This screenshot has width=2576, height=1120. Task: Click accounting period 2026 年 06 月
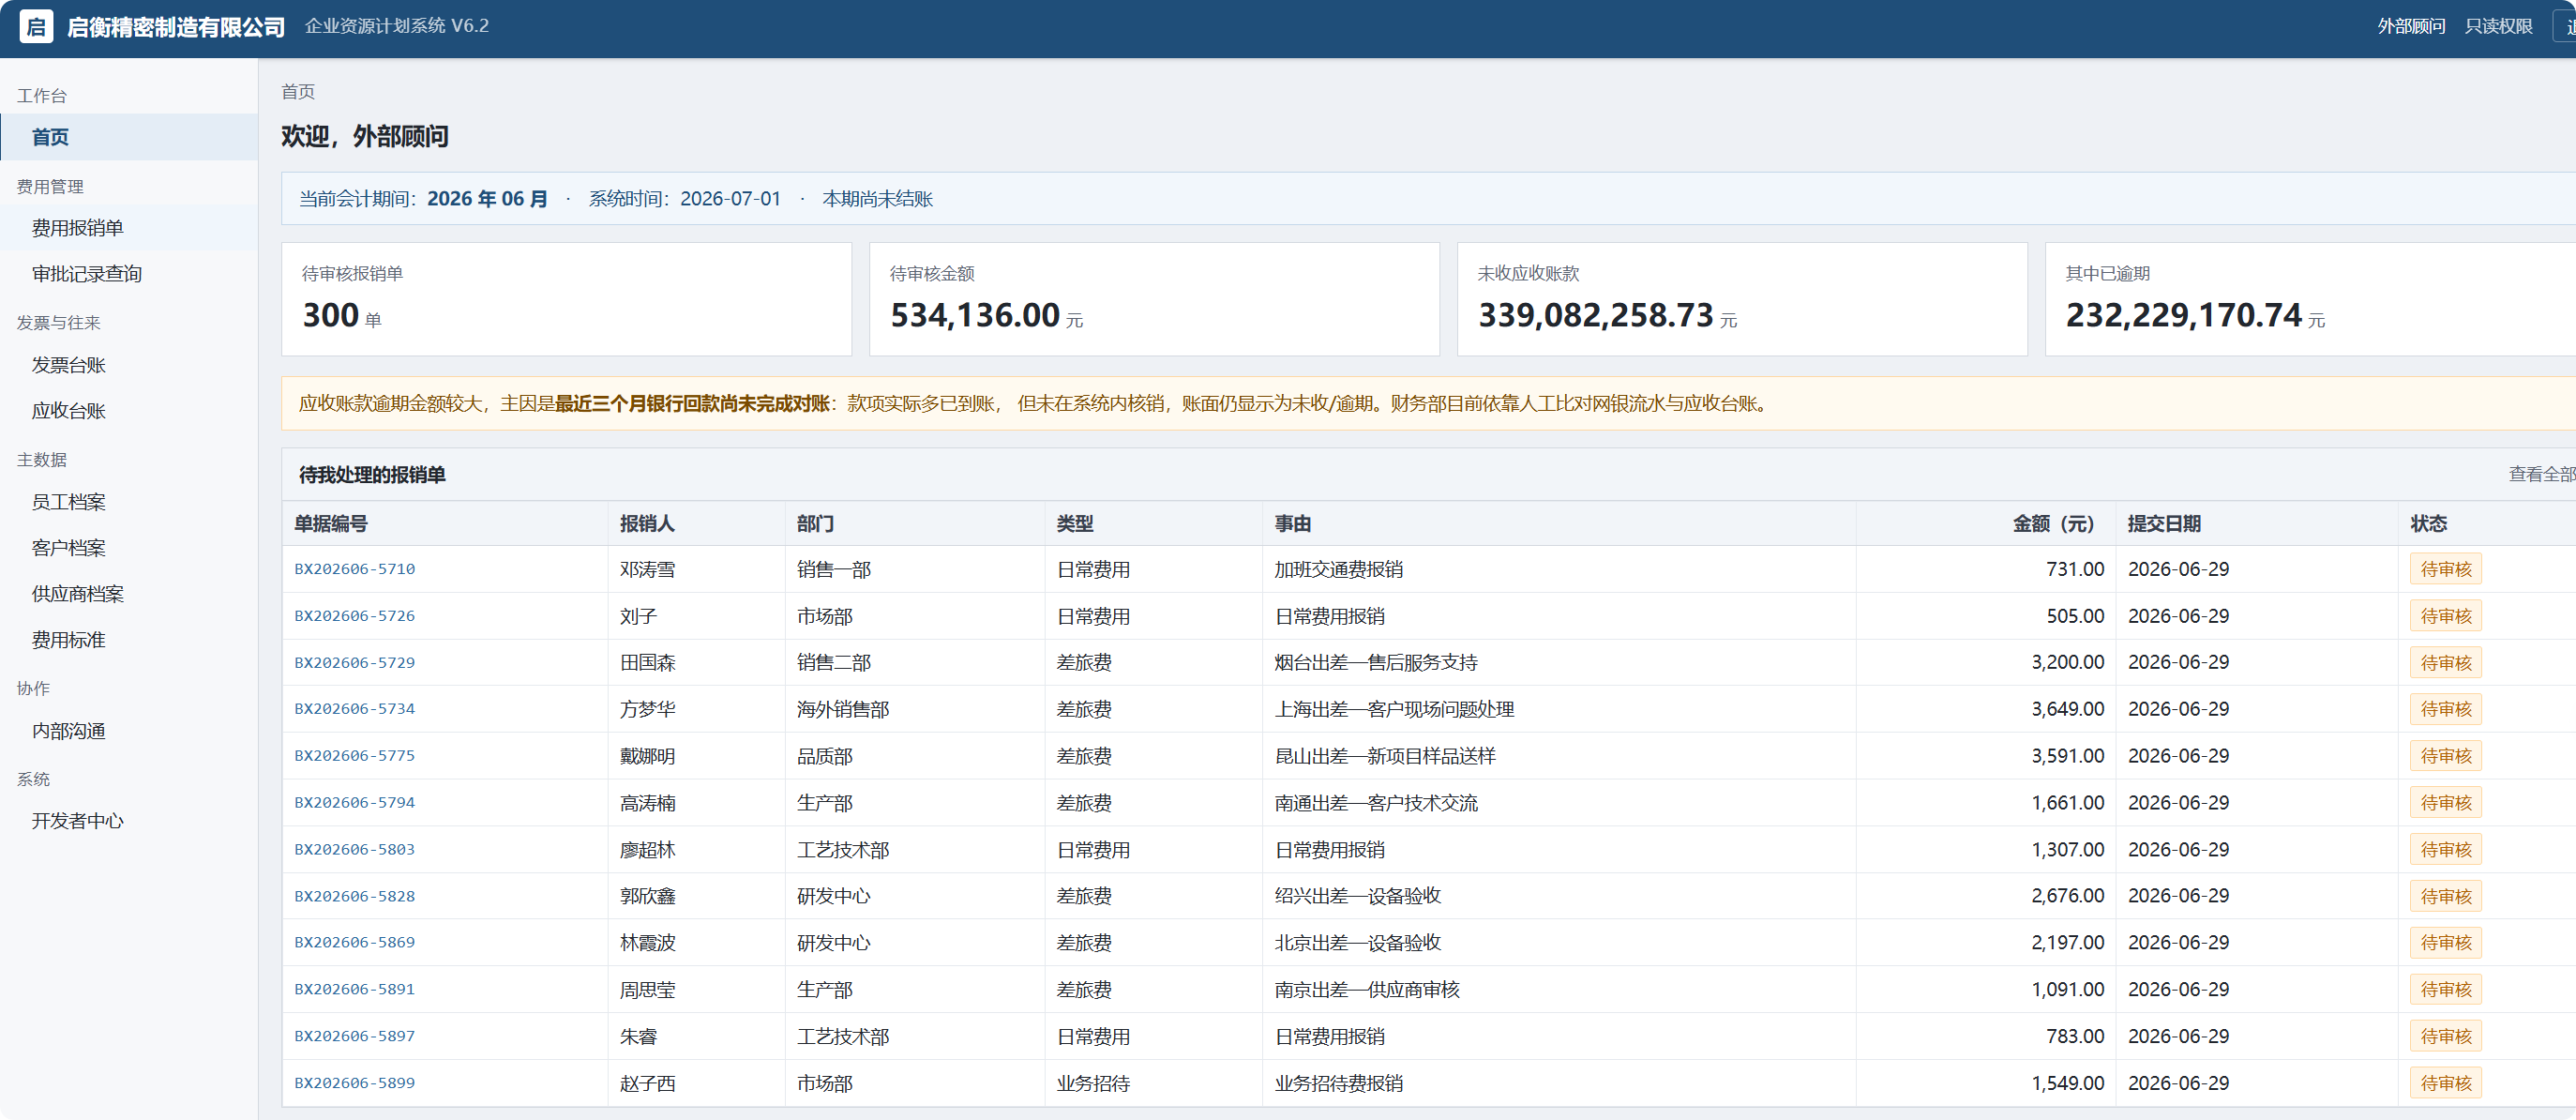487,199
